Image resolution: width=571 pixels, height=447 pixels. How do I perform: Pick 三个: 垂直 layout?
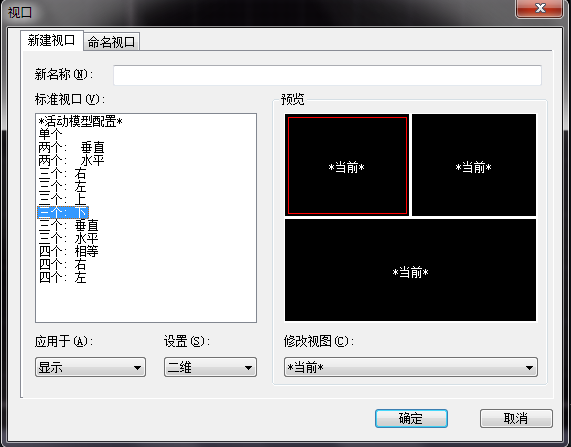click(68, 226)
